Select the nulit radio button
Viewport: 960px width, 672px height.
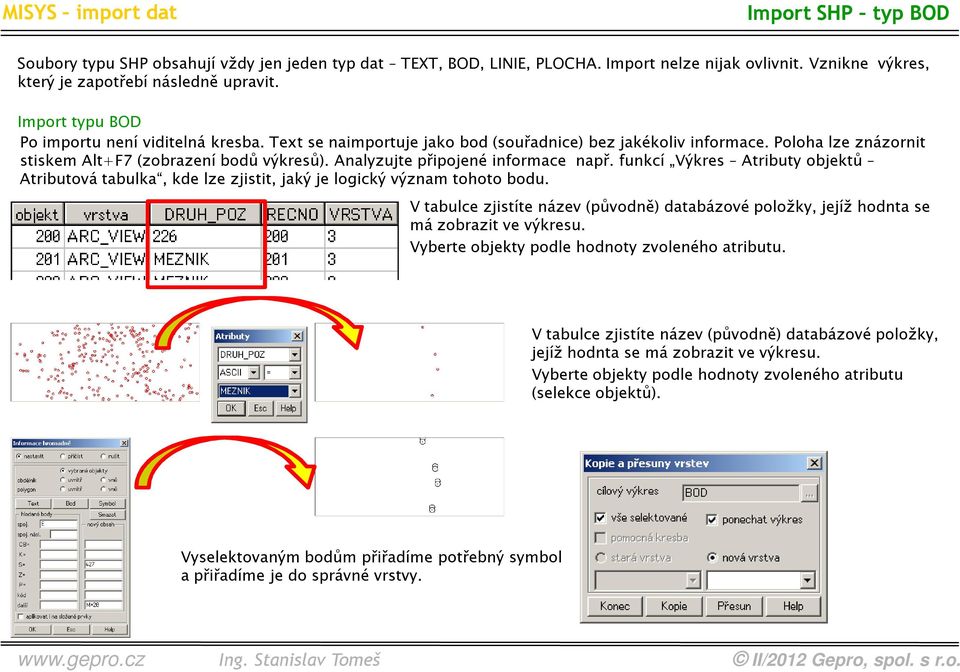pyautogui.click(x=103, y=456)
